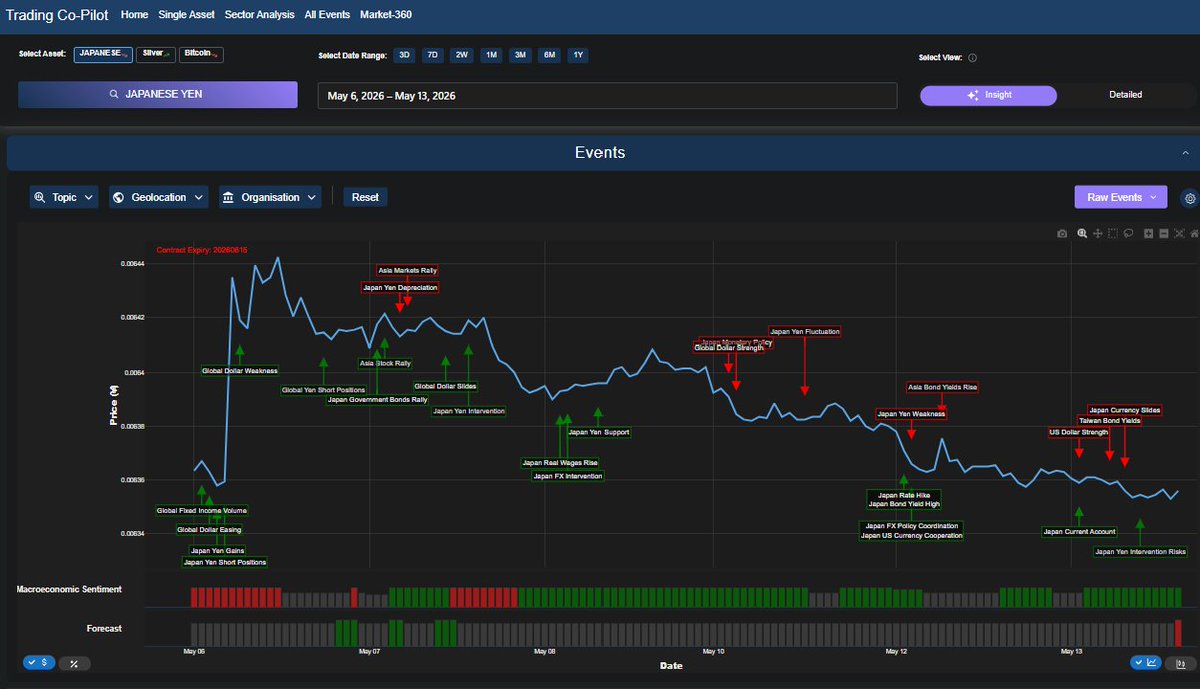
Task: Switch to Detailed view
Action: pyautogui.click(x=1125, y=95)
